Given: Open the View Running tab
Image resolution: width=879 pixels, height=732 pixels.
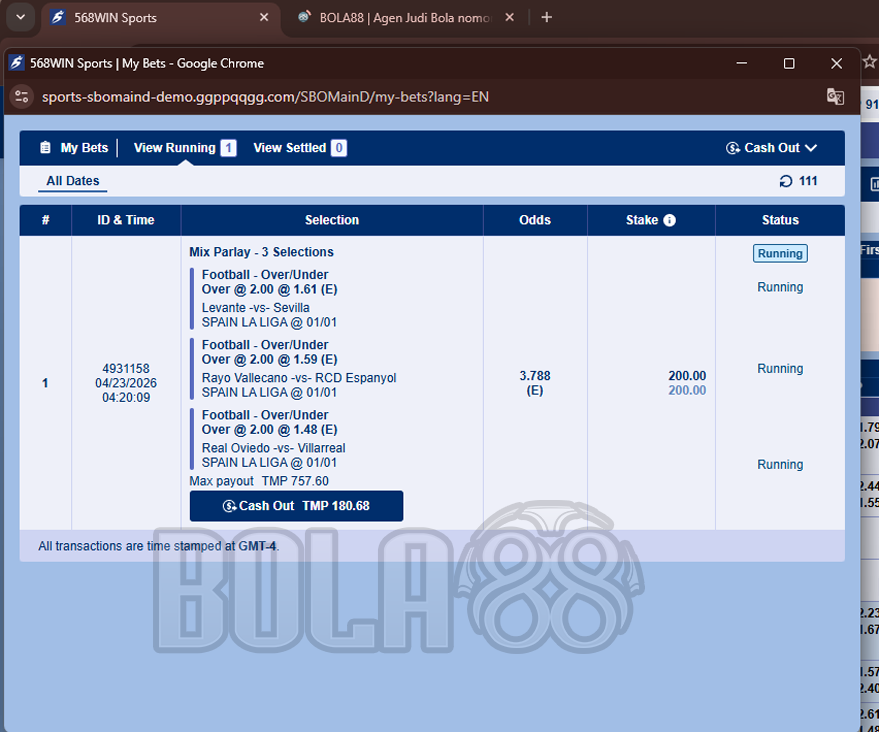Looking at the screenshot, I should [174, 147].
